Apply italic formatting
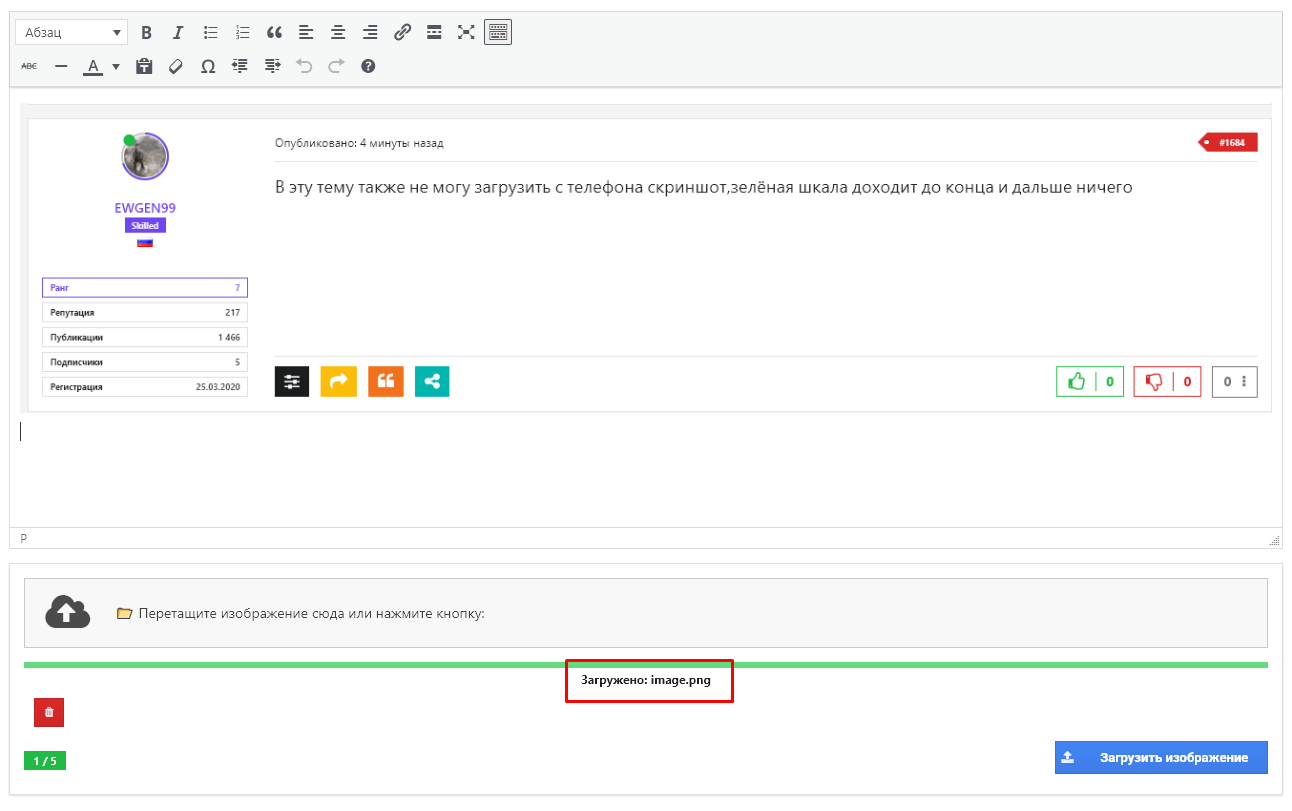Image resolution: width=1292 pixels, height=811 pixels. [x=178, y=32]
